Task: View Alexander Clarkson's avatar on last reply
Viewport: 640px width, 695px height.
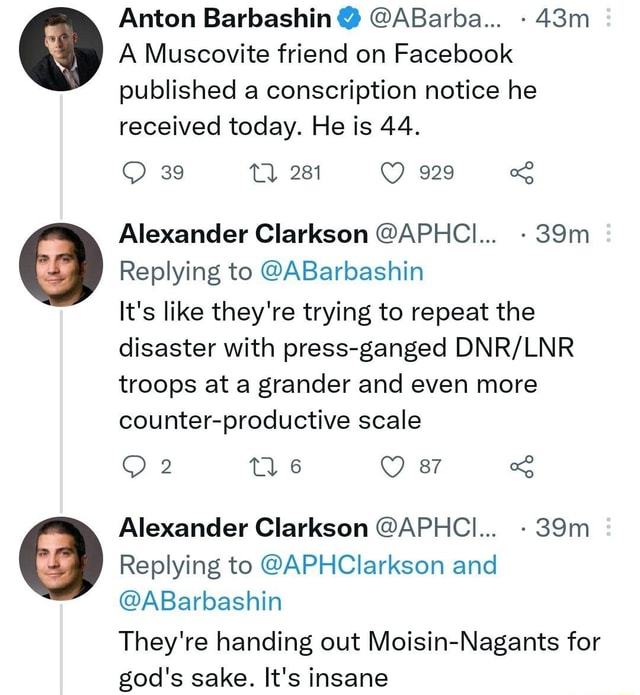Action: pos(61,560)
